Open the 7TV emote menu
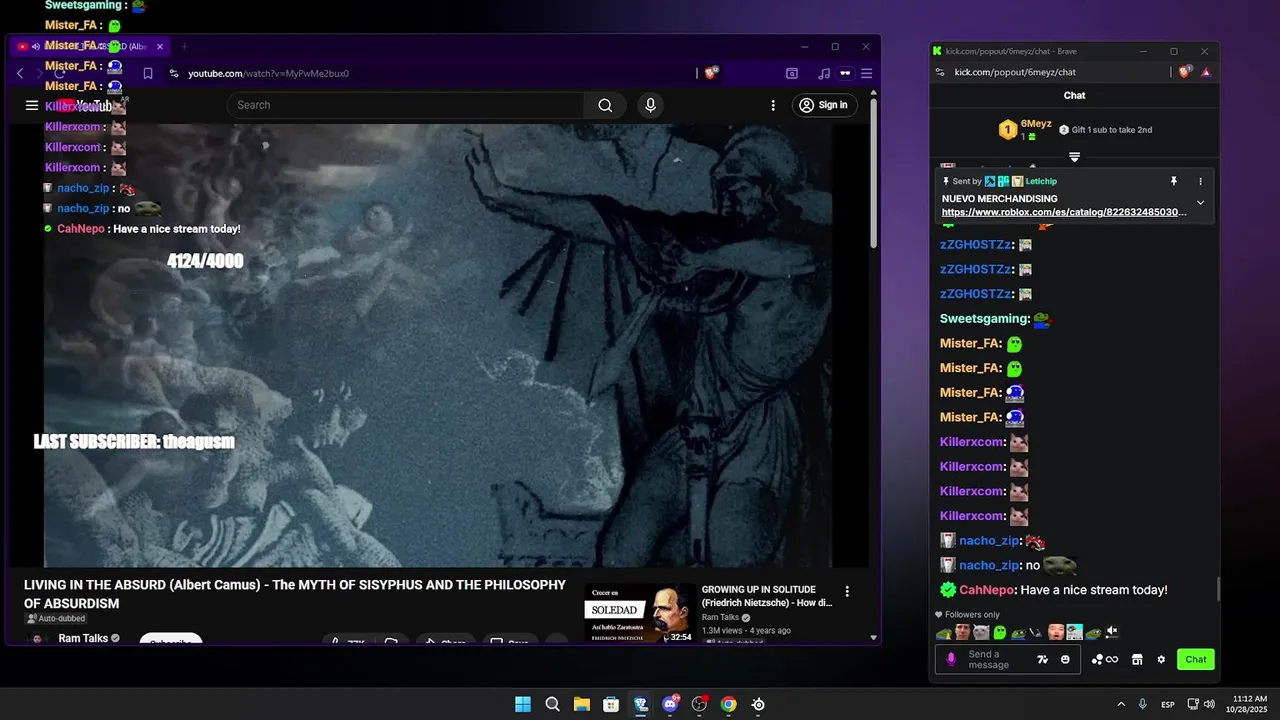 [x=1042, y=659]
